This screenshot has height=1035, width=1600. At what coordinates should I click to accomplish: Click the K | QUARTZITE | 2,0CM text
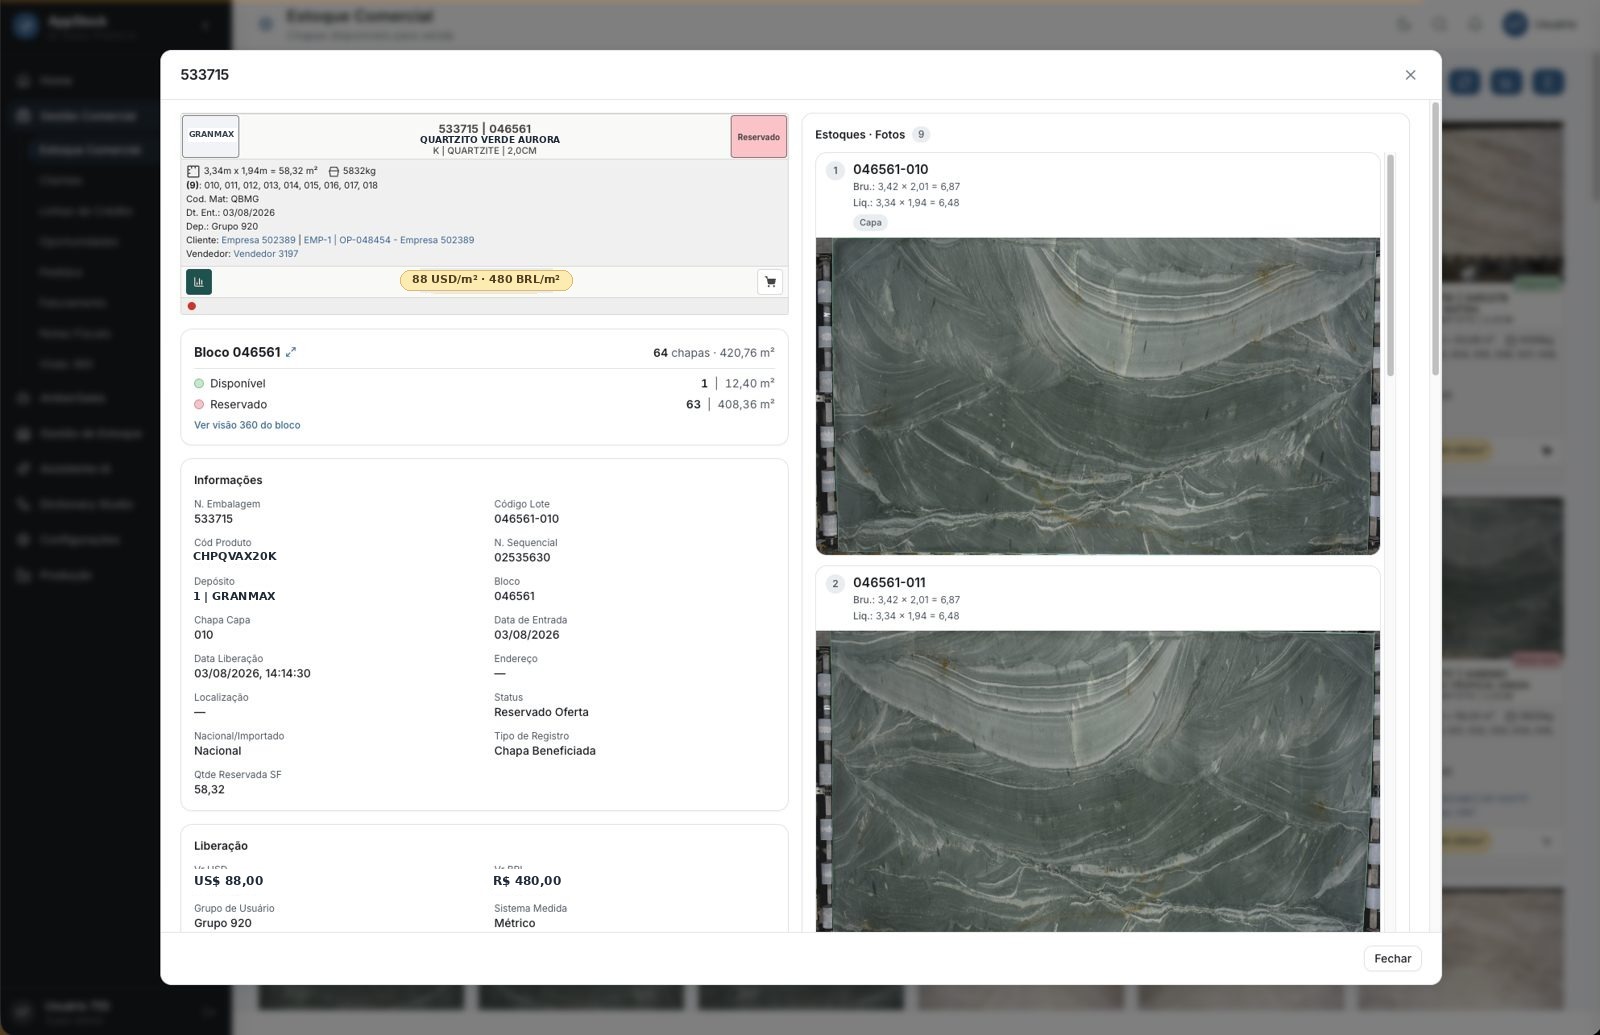tap(485, 151)
